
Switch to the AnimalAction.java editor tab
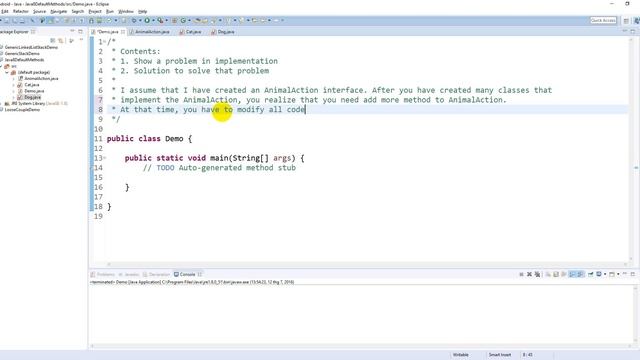149,31
